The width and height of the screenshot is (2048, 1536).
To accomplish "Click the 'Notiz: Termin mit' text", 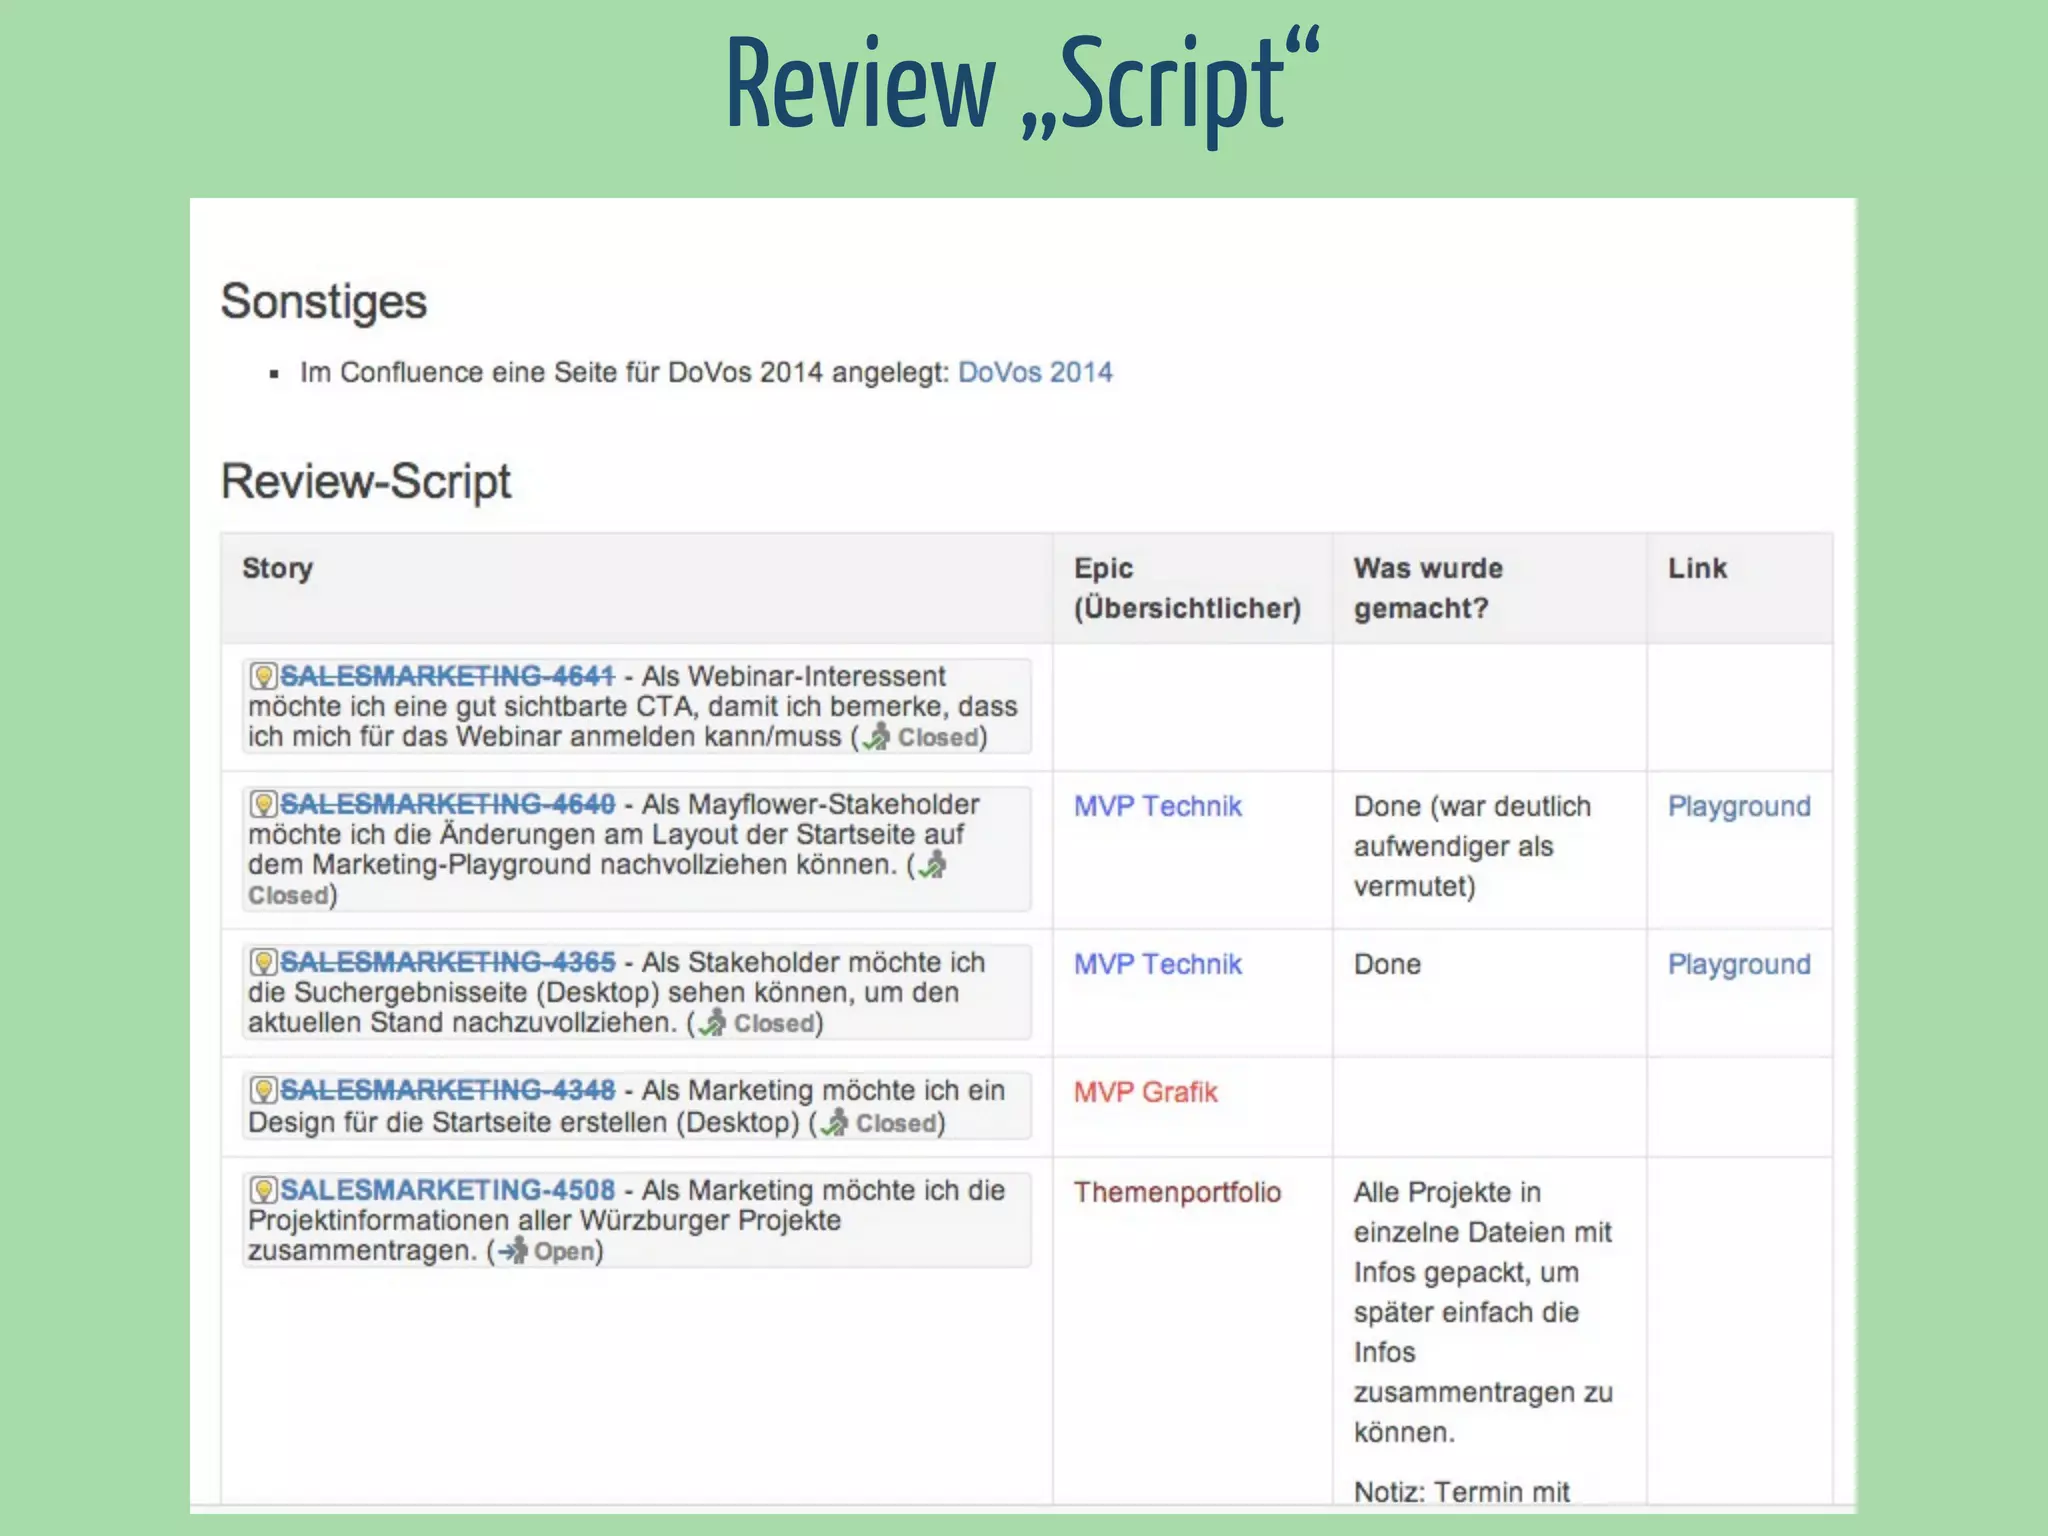I will (1461, 1491).
